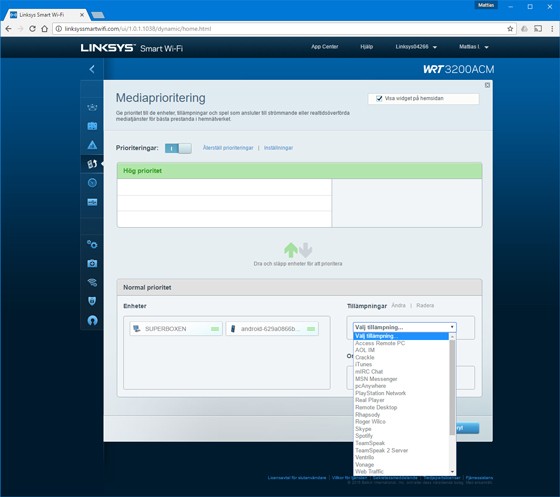
Task: Click Ändra next to Tillämpningar
Action: click(x=398, y=305)
